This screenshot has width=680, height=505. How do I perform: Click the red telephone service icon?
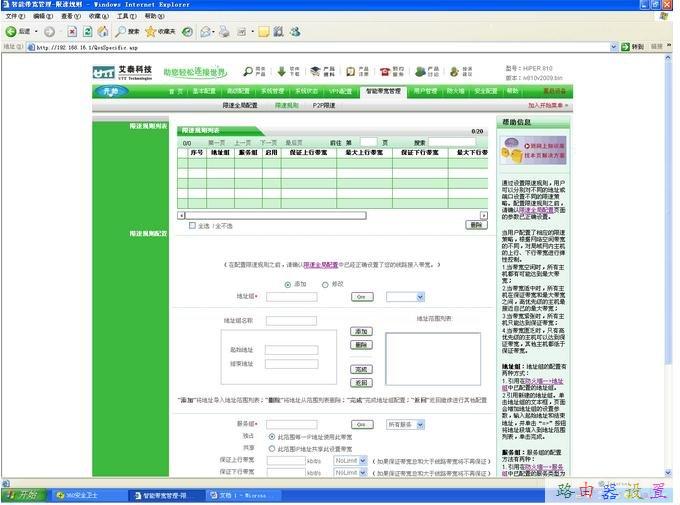point(385,71)
